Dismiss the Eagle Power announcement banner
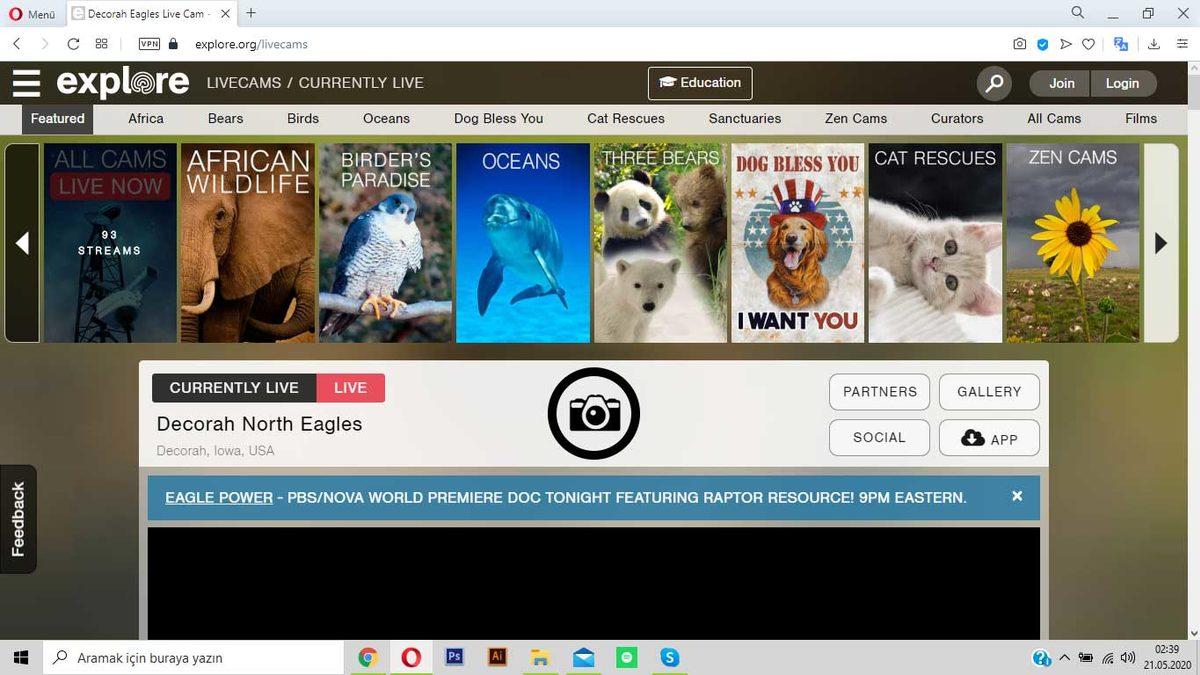Image resolution: width=1200 pixels, height=675 pixels. pyautogui.click(x=1017, y=496)
